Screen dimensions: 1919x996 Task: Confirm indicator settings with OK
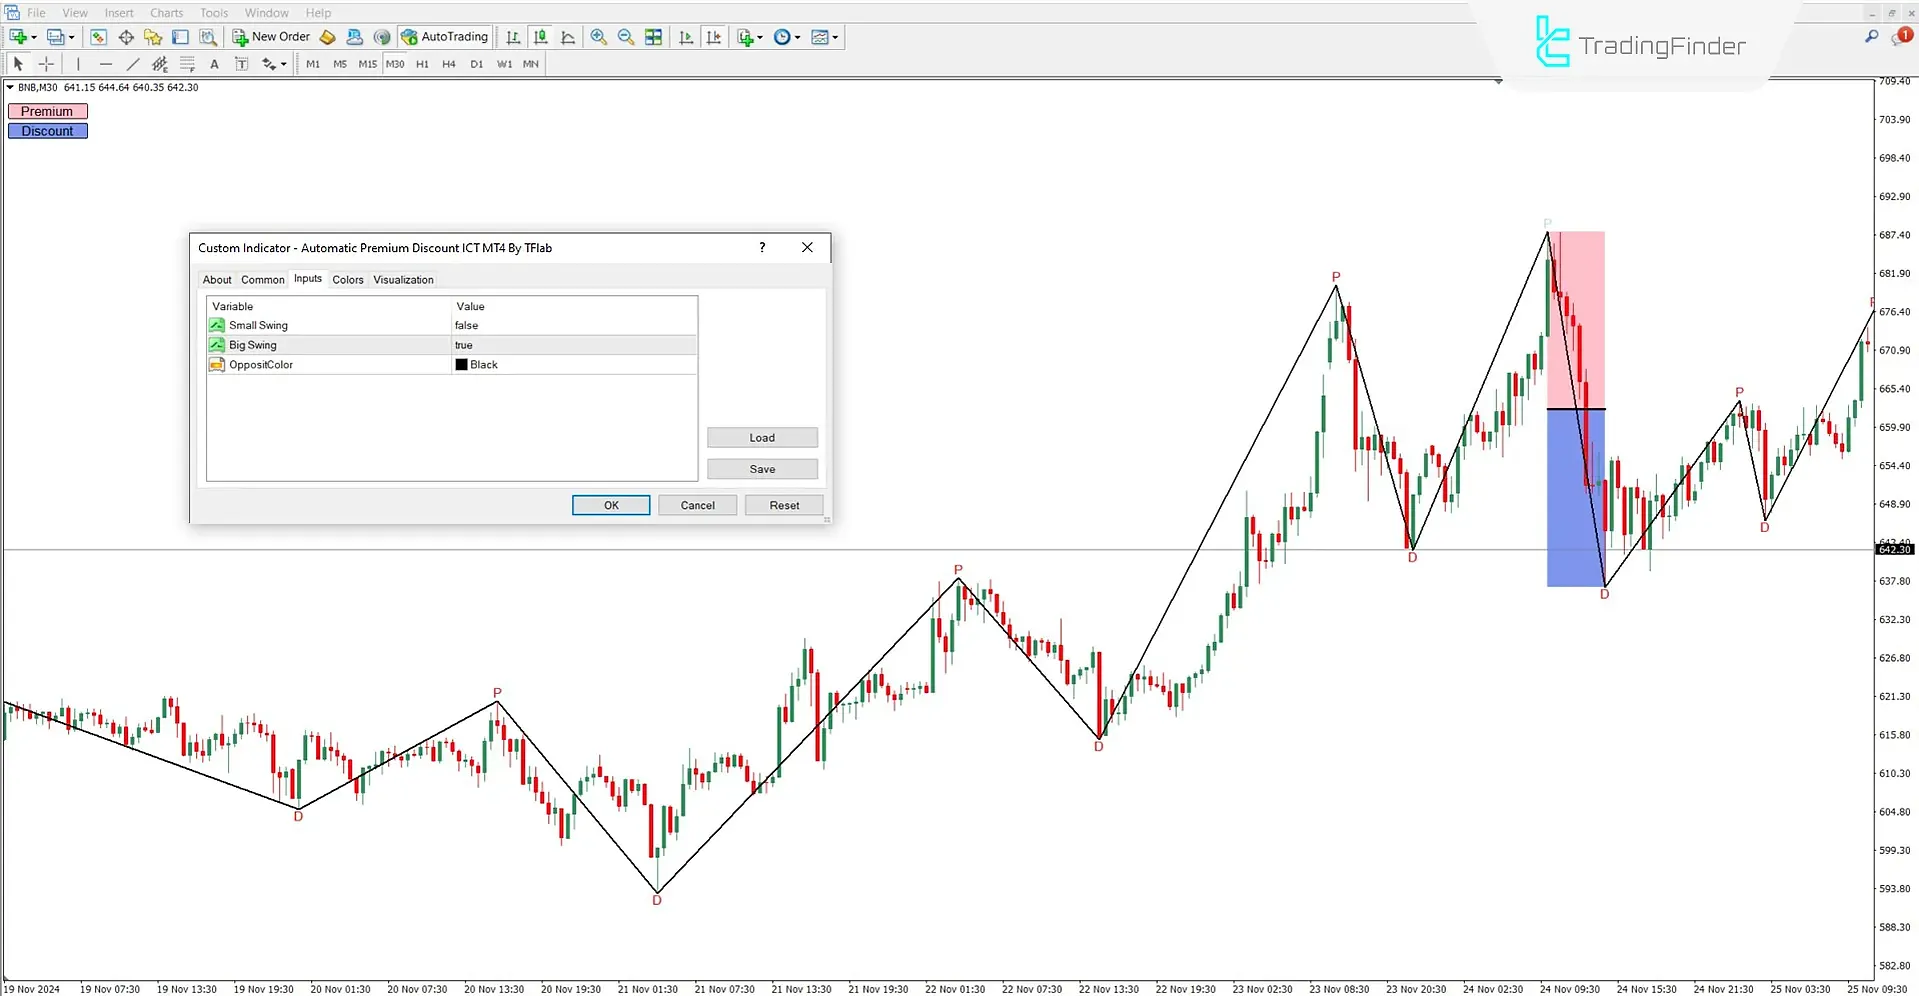point(610,505)
